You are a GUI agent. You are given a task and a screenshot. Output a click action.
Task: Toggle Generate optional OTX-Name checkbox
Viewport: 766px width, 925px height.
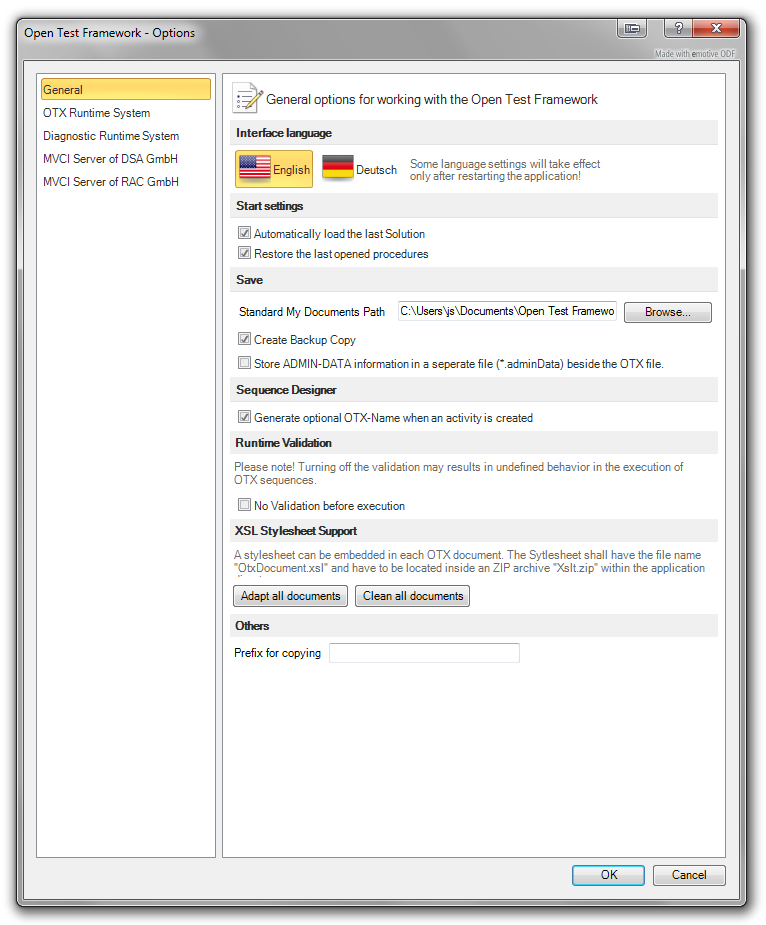coord(245,417)
